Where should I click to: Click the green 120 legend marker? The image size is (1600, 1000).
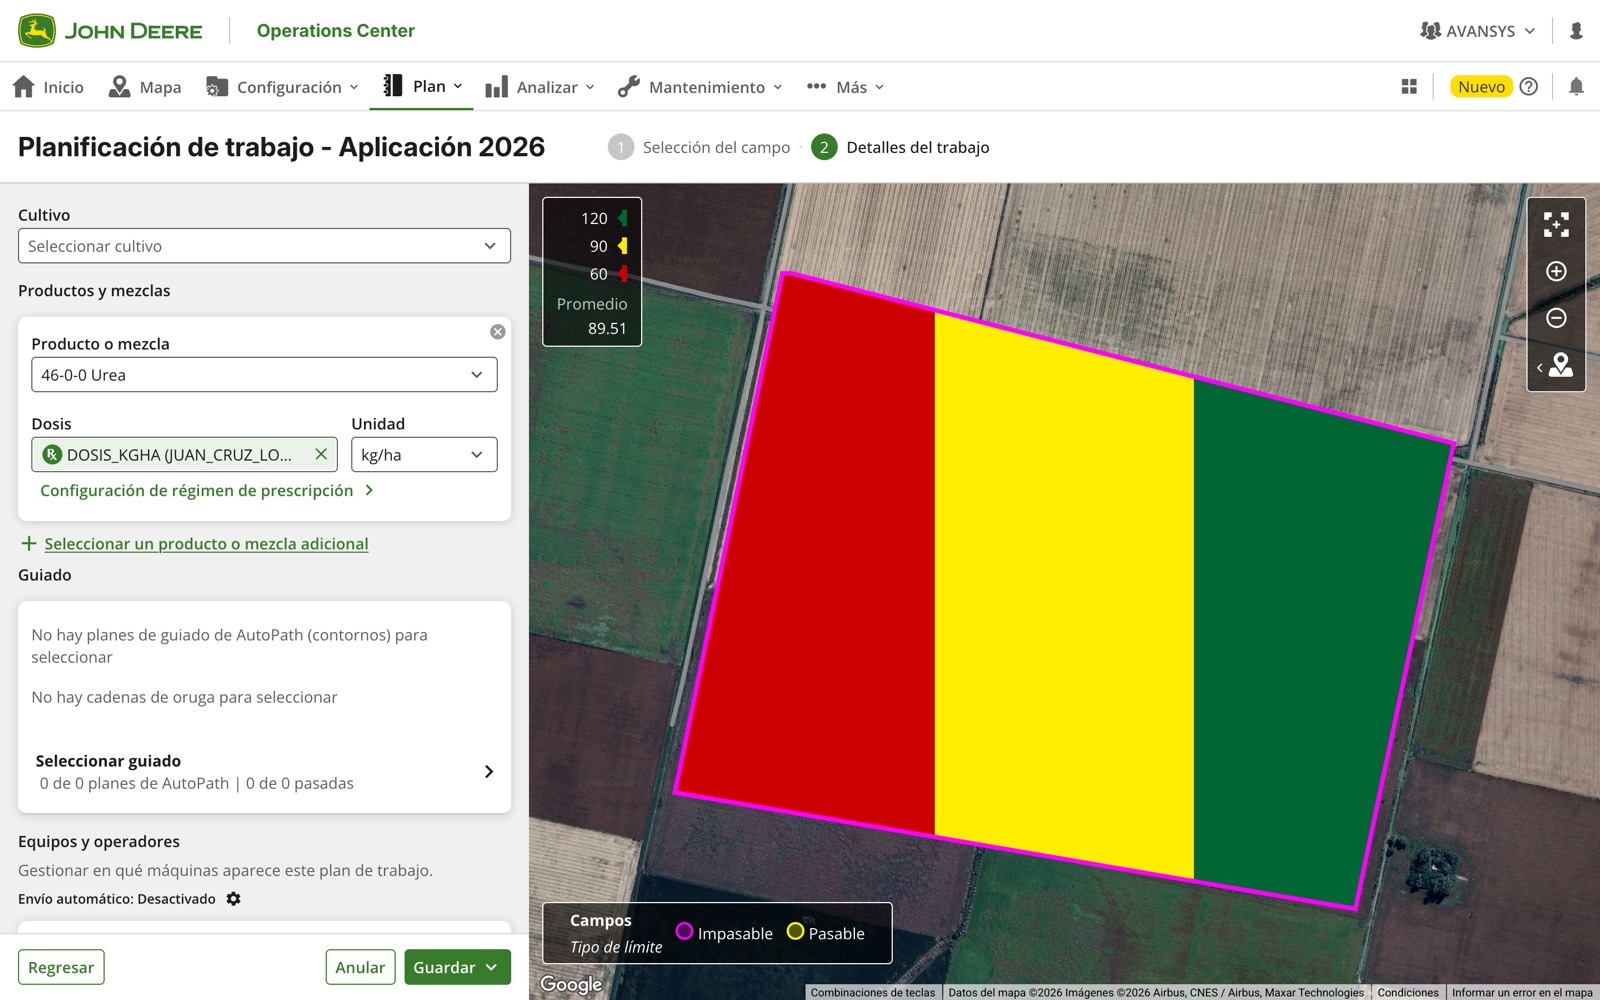tap(623, 218)
